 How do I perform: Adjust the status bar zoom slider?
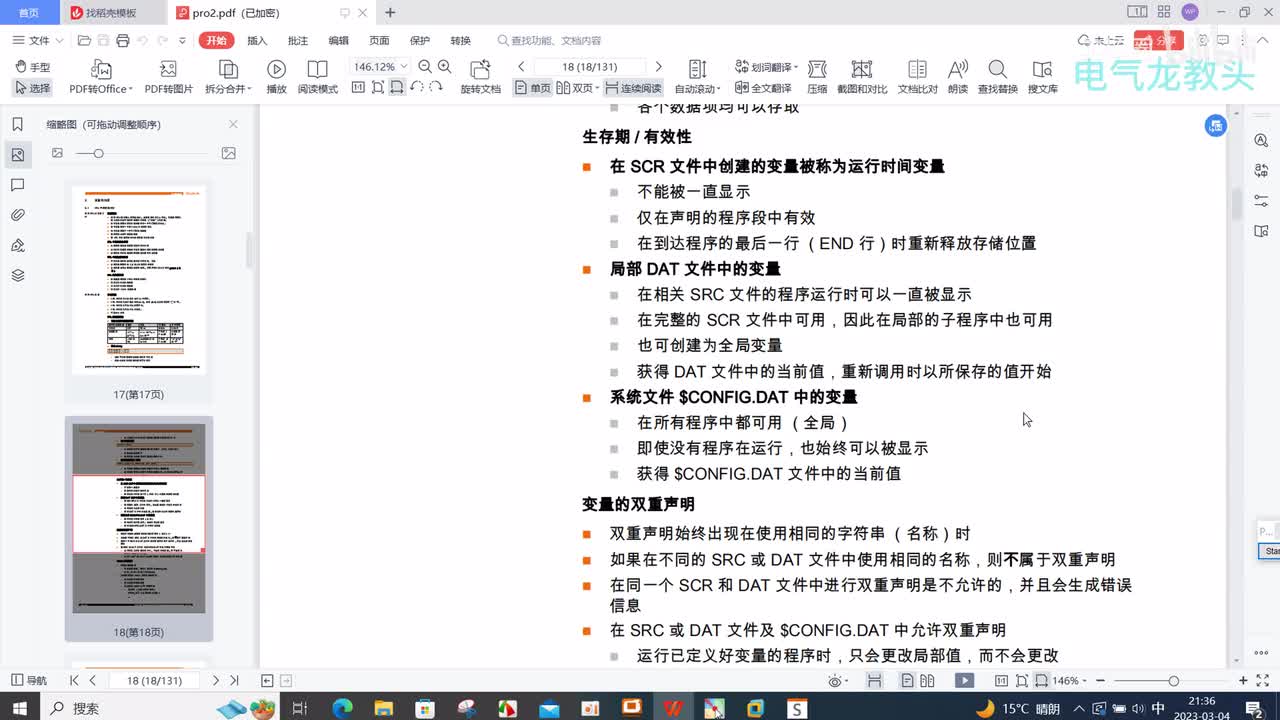click(x=1173, y=681)
